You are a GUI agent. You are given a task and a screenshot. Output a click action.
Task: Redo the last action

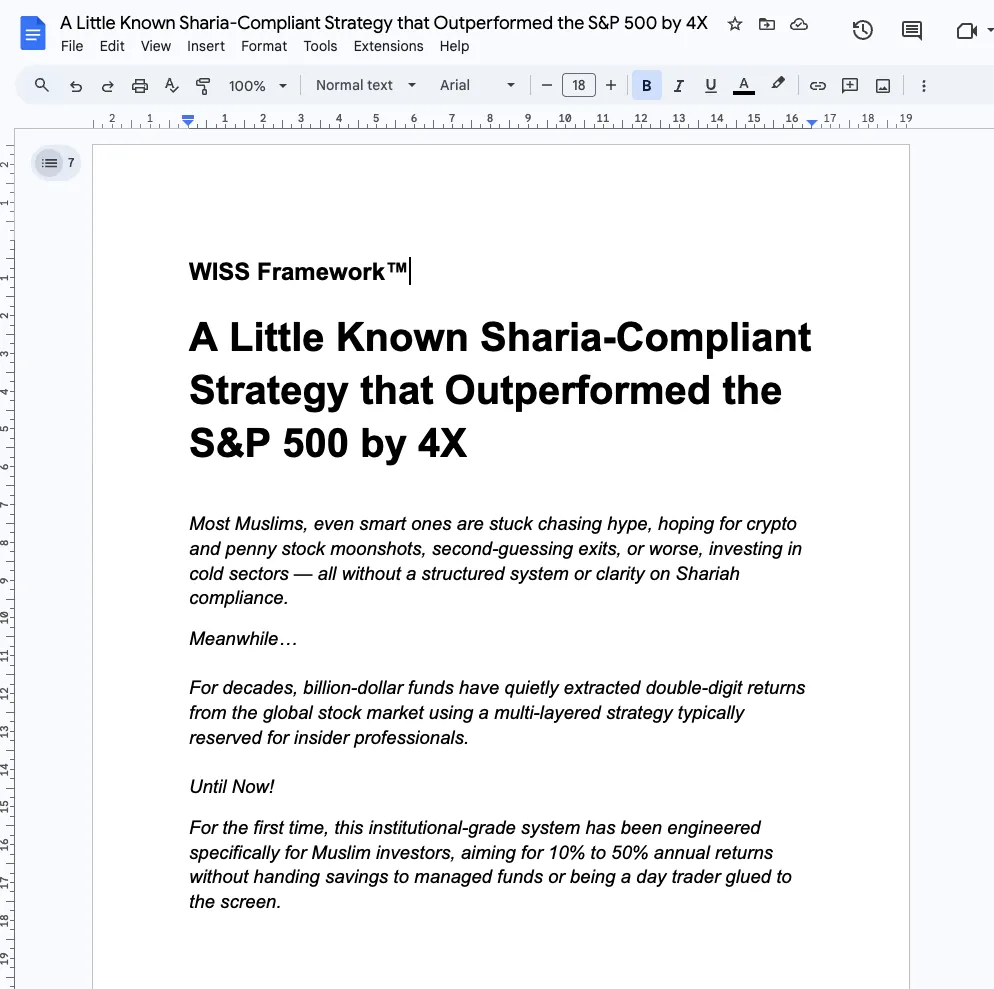coord(107,86)
